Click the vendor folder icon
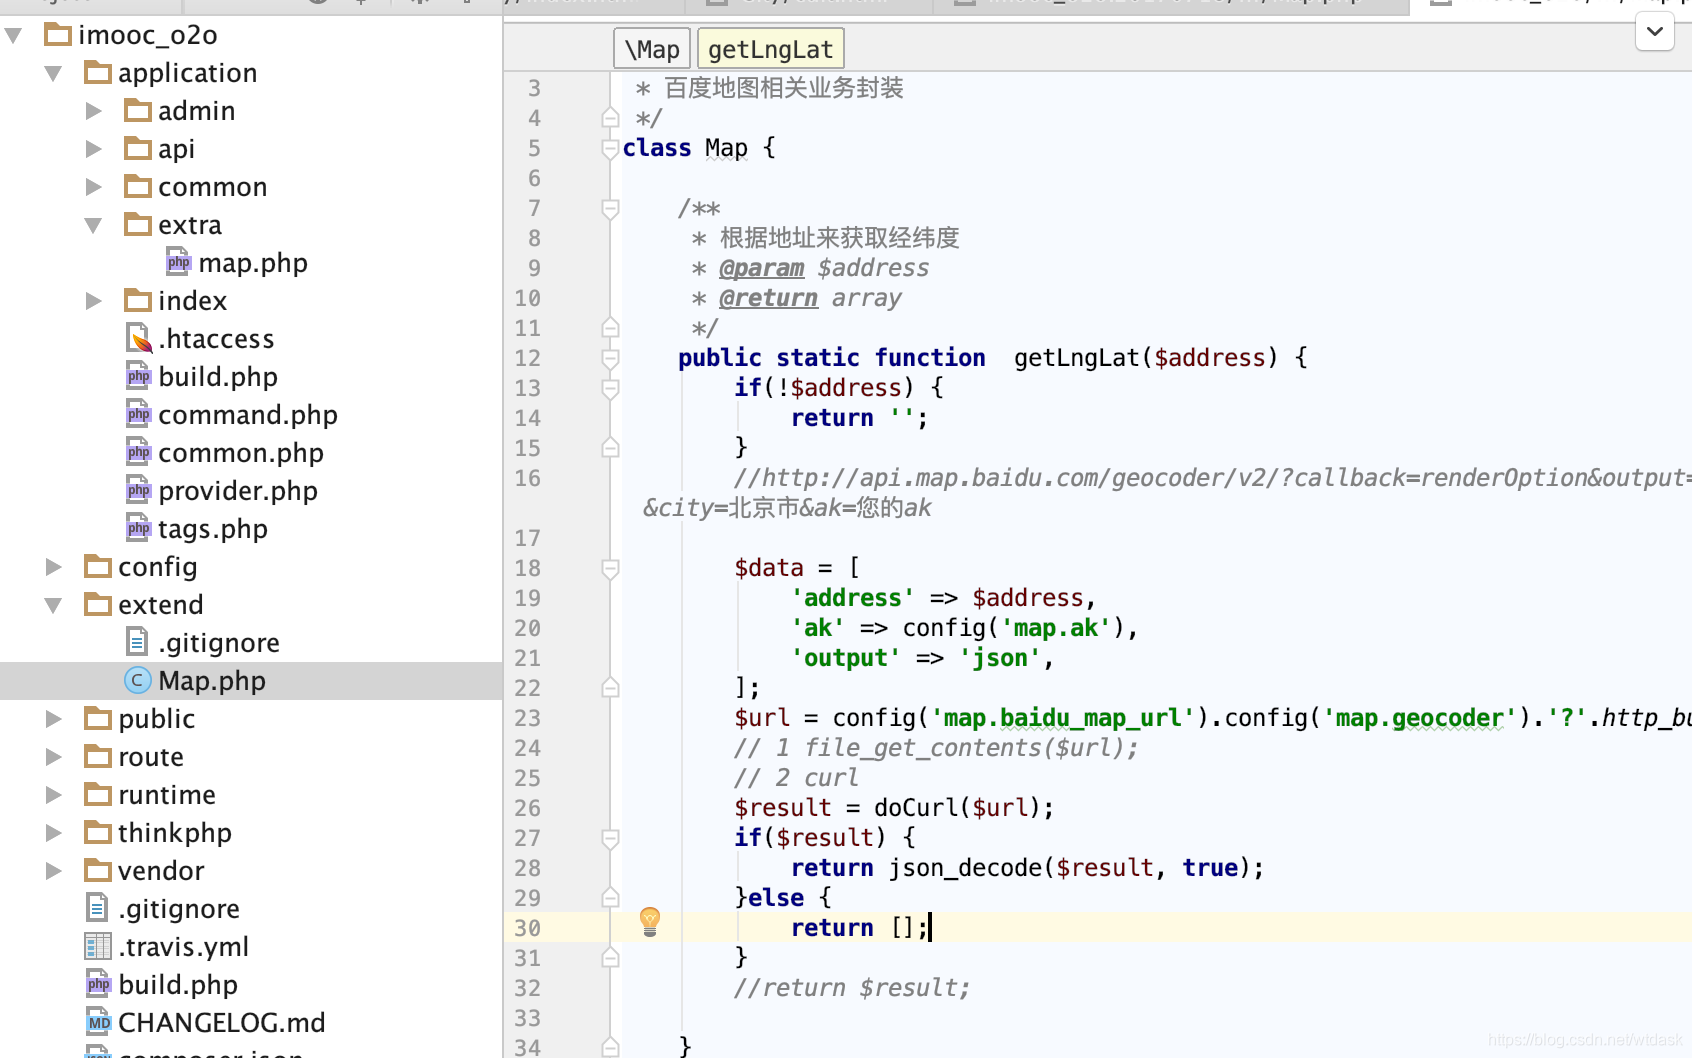Image resolution: width=1692 pixels, height=1058 pixels. pos(98,871)
